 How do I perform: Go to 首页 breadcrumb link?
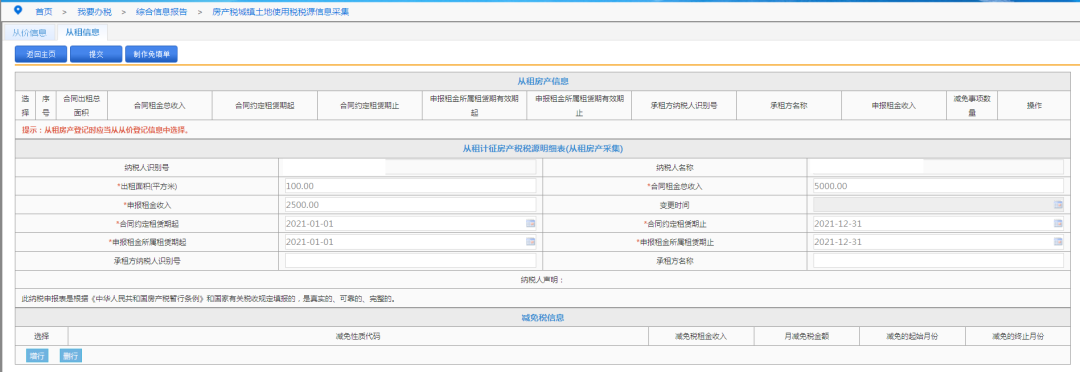[x=43, y=12]
